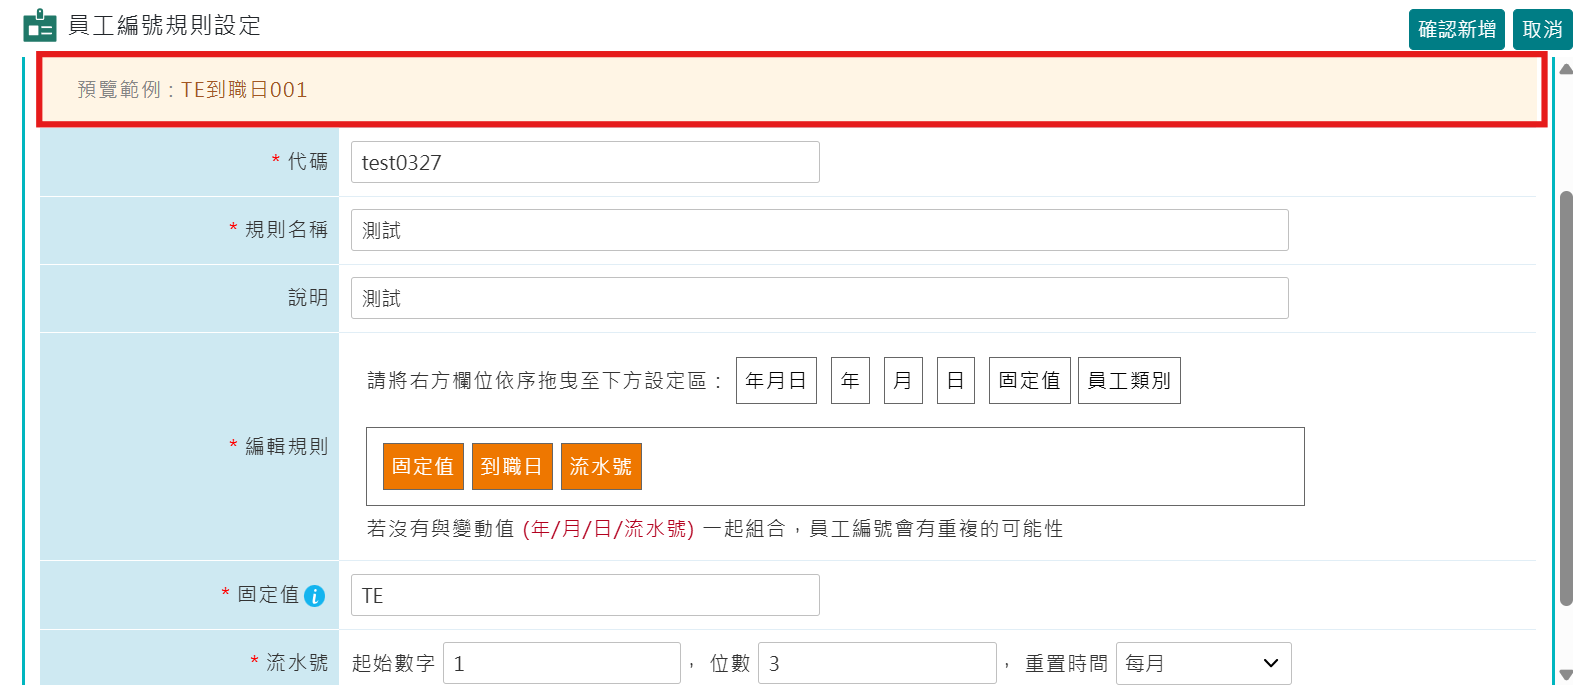The height and width of the screenshot is (685, 1573).
Task: Focus the 固定值 input containing TE
Action: point(585,595)
